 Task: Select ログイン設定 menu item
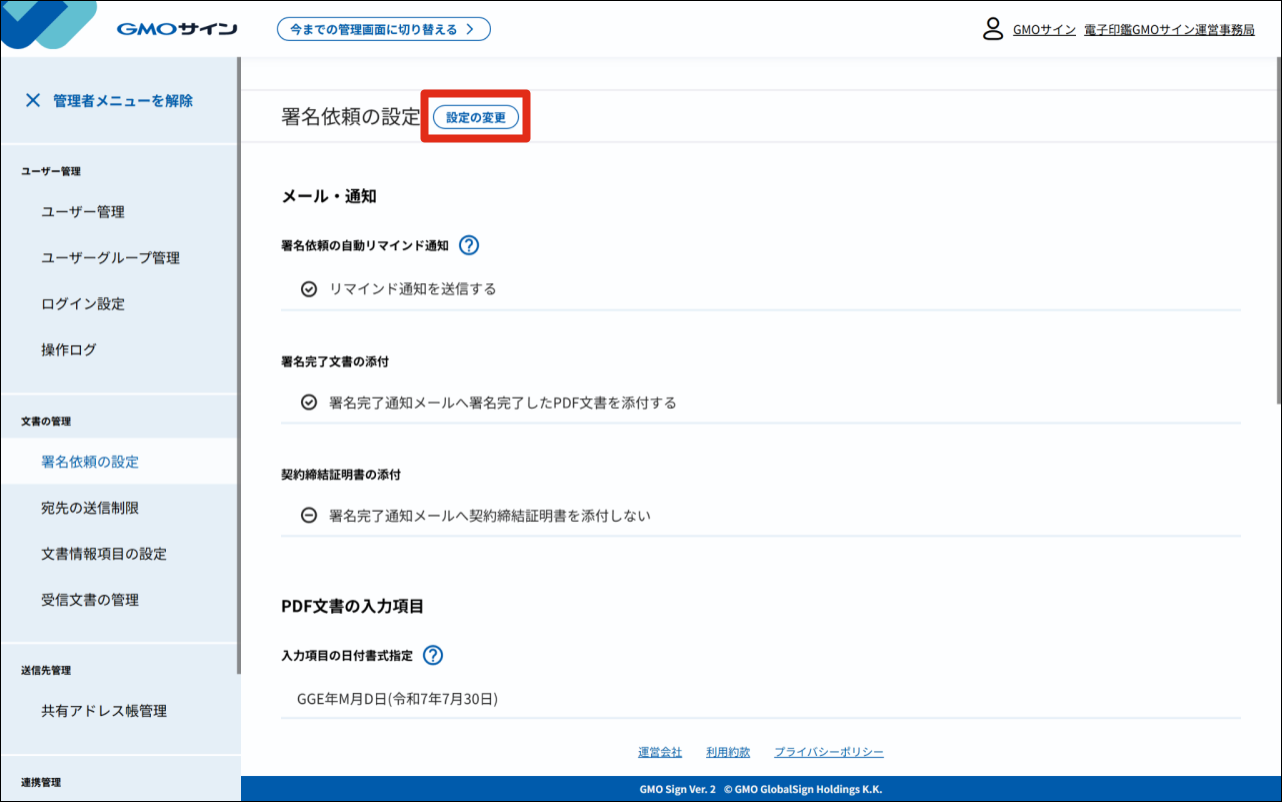pos(83,304)
